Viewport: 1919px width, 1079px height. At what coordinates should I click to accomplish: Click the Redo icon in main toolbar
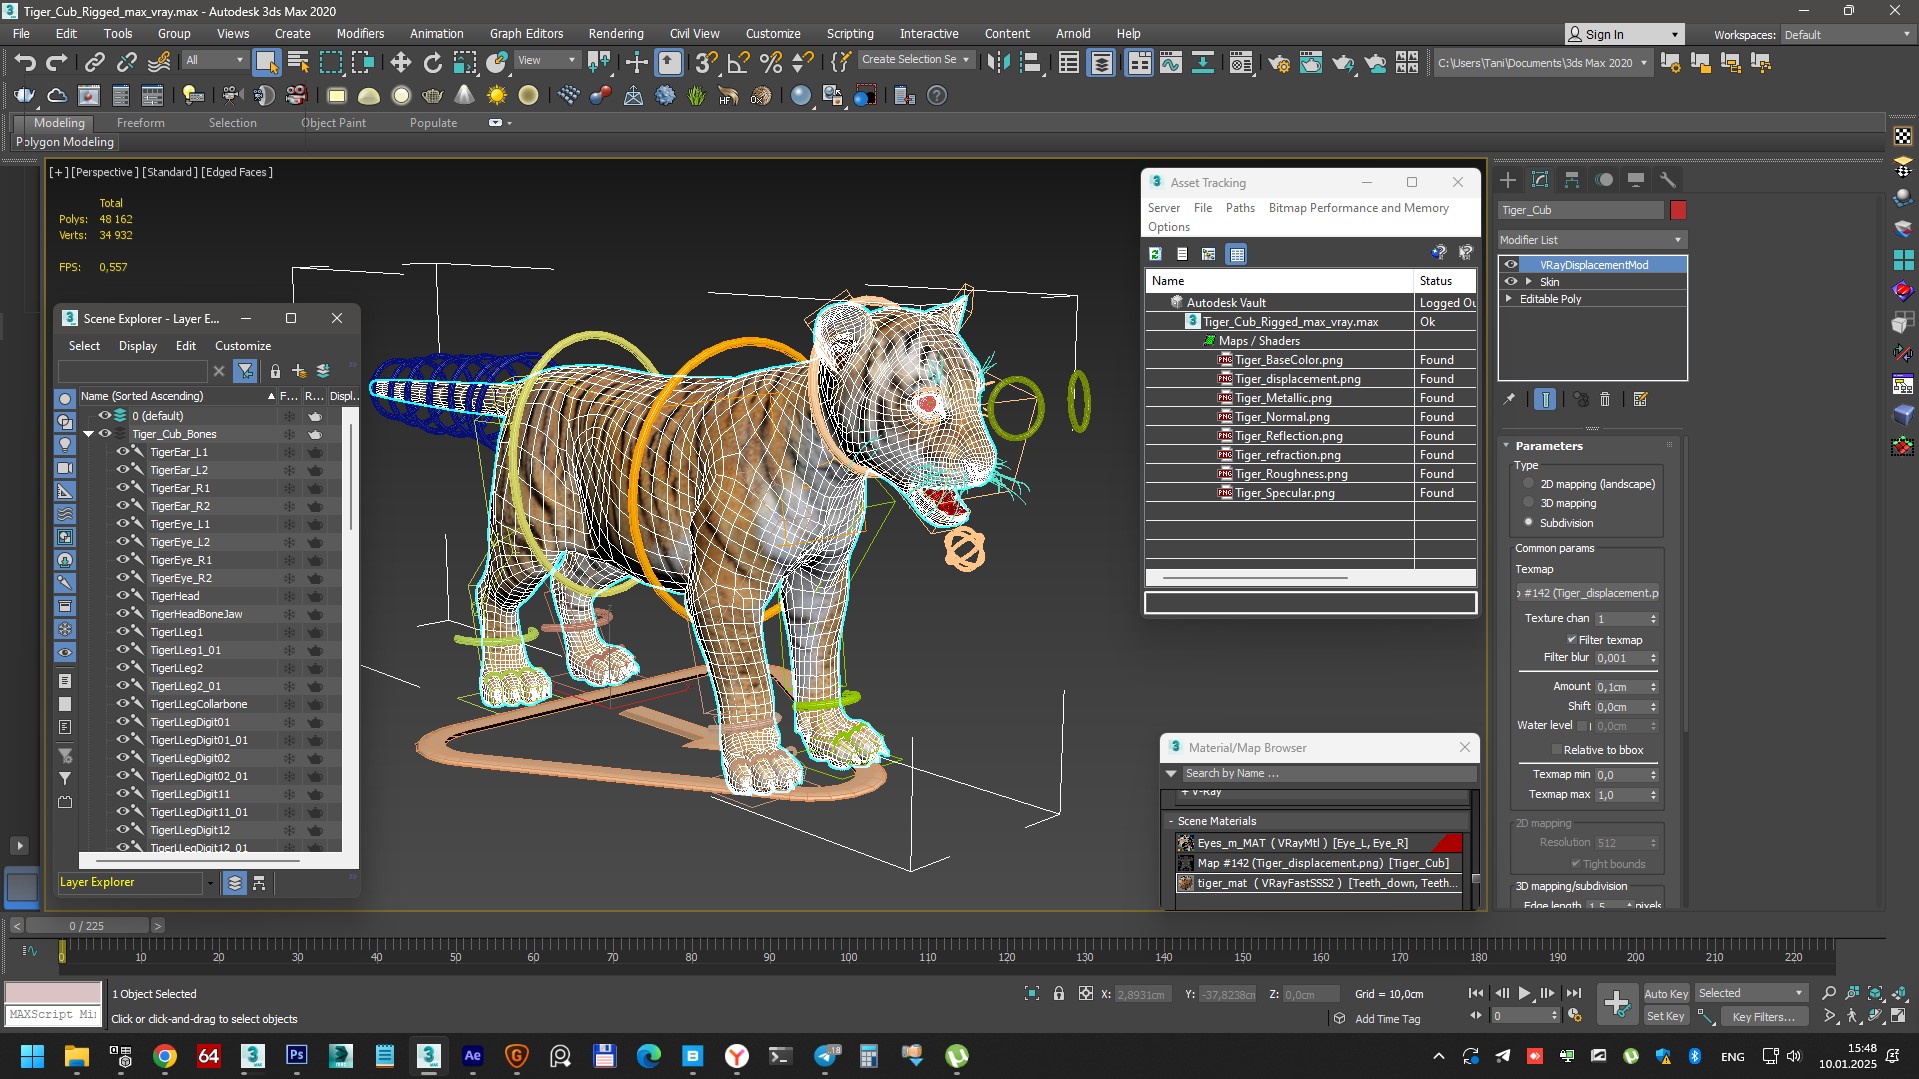57,62
